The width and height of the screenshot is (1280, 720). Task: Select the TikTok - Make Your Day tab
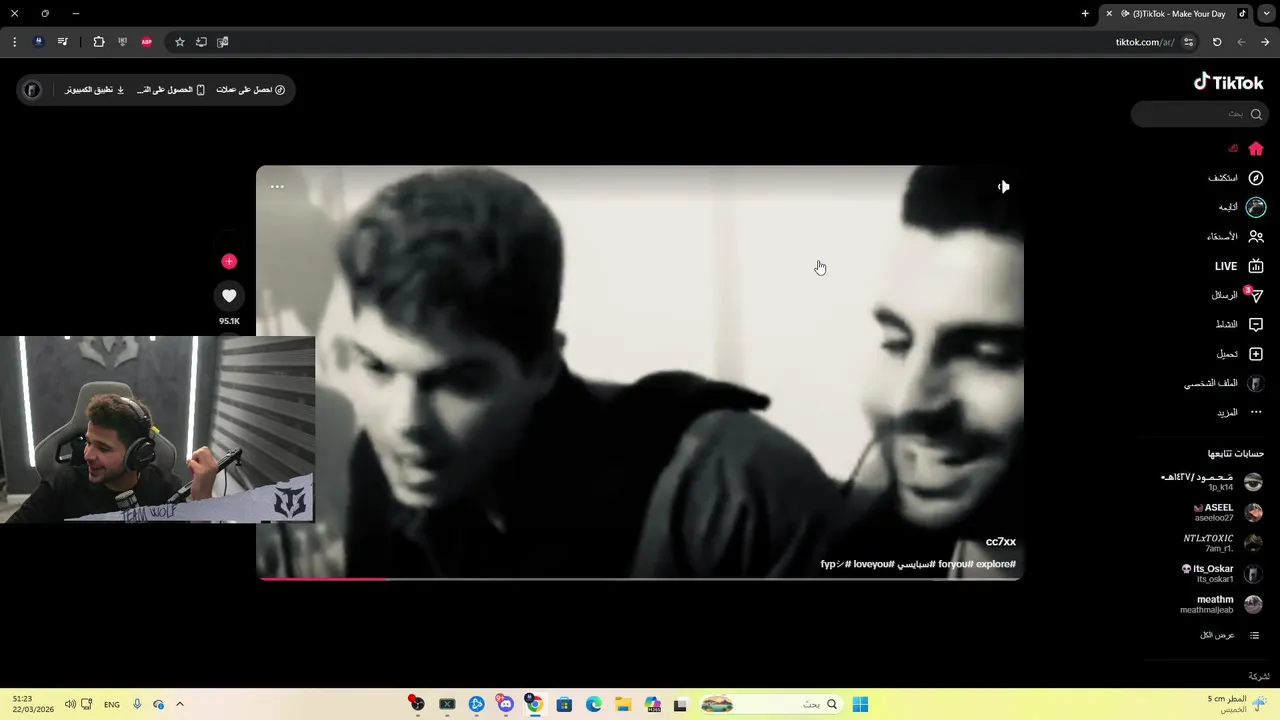click(x=1178, y=14)
